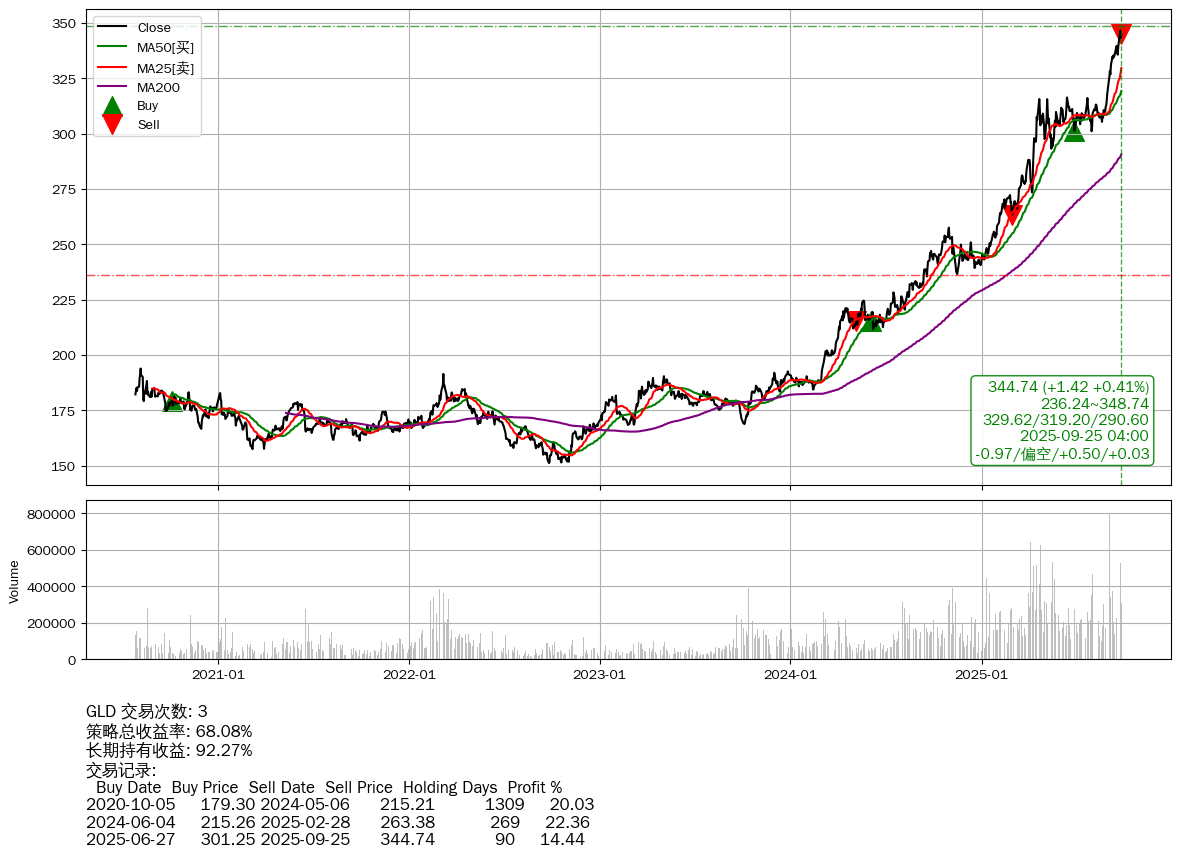This screenshot has height=857, width=1180.
Task: Click the Profit % column header
Action: (535, 787)
